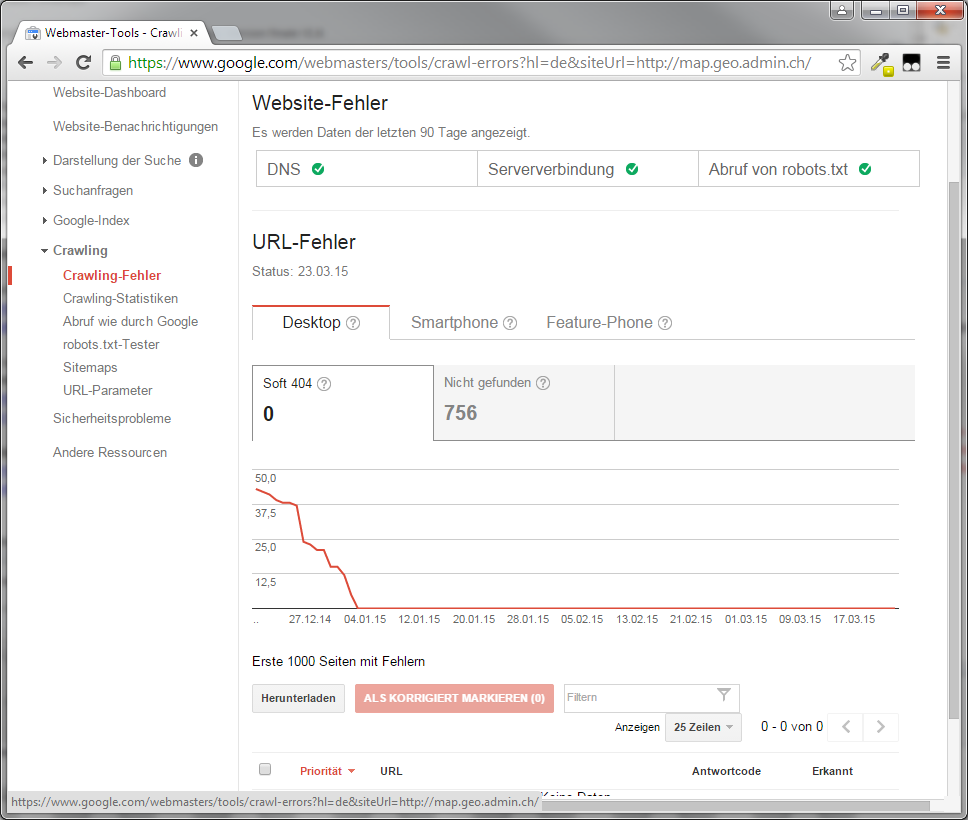968x820 pixels.
Task: Click green check next to Serververbindung
Action: point(632,169)
